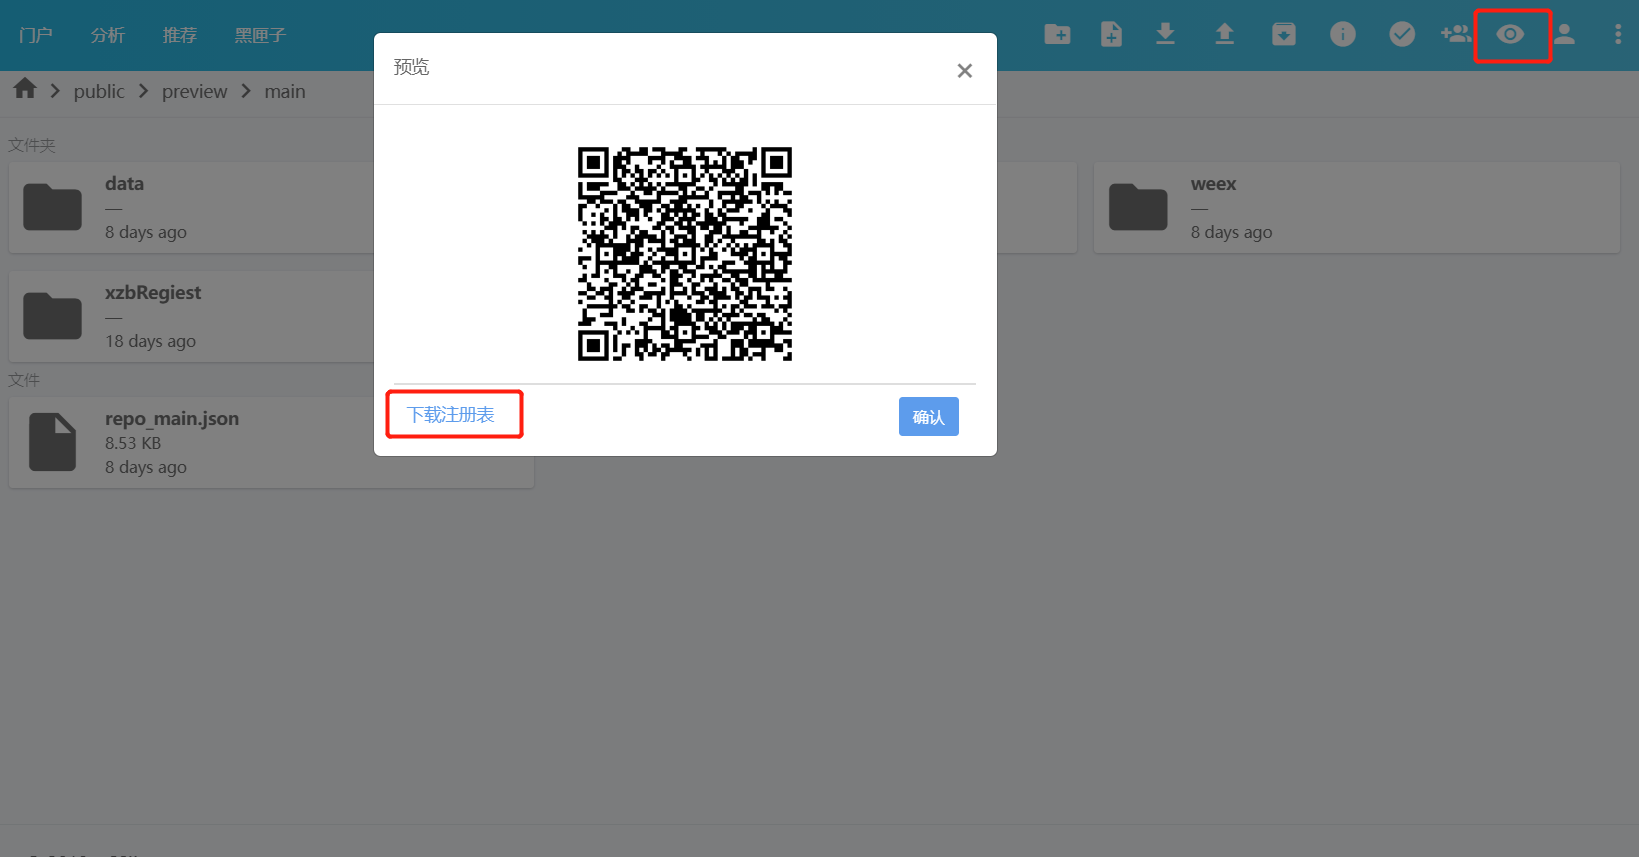Click the 预览 dialog title

point(411,67)
